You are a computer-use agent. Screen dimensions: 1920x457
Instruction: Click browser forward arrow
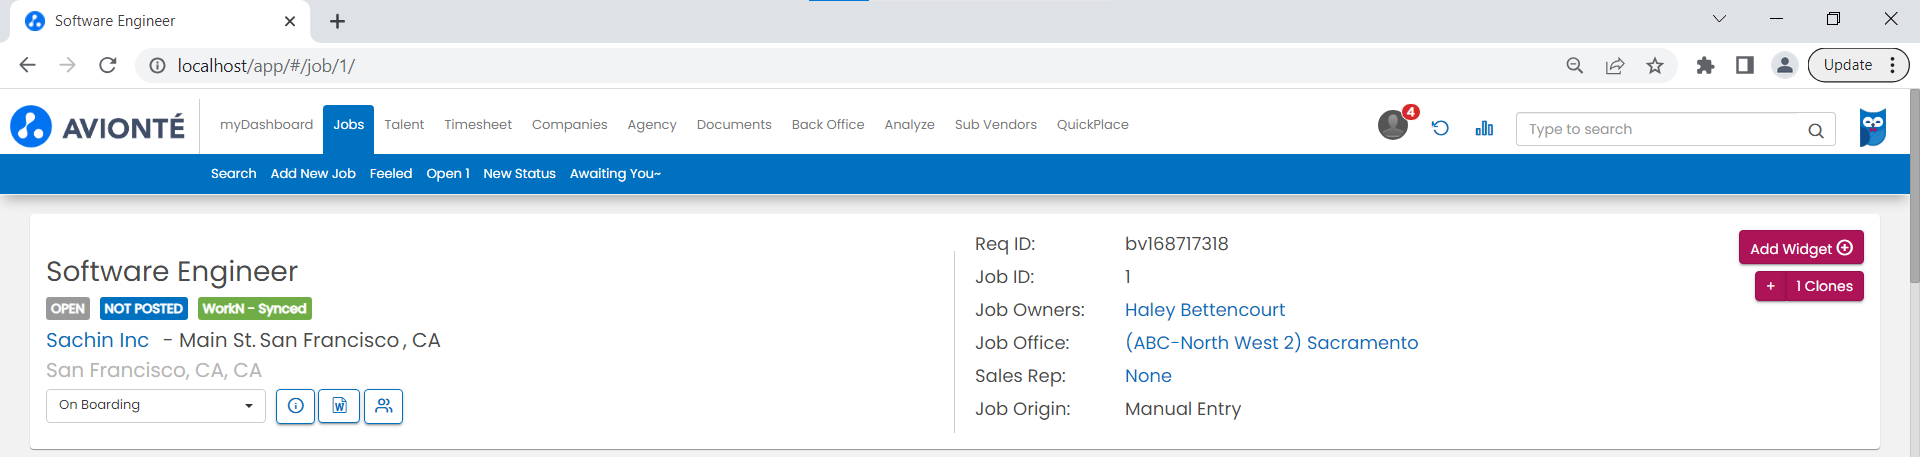[67, 65]
